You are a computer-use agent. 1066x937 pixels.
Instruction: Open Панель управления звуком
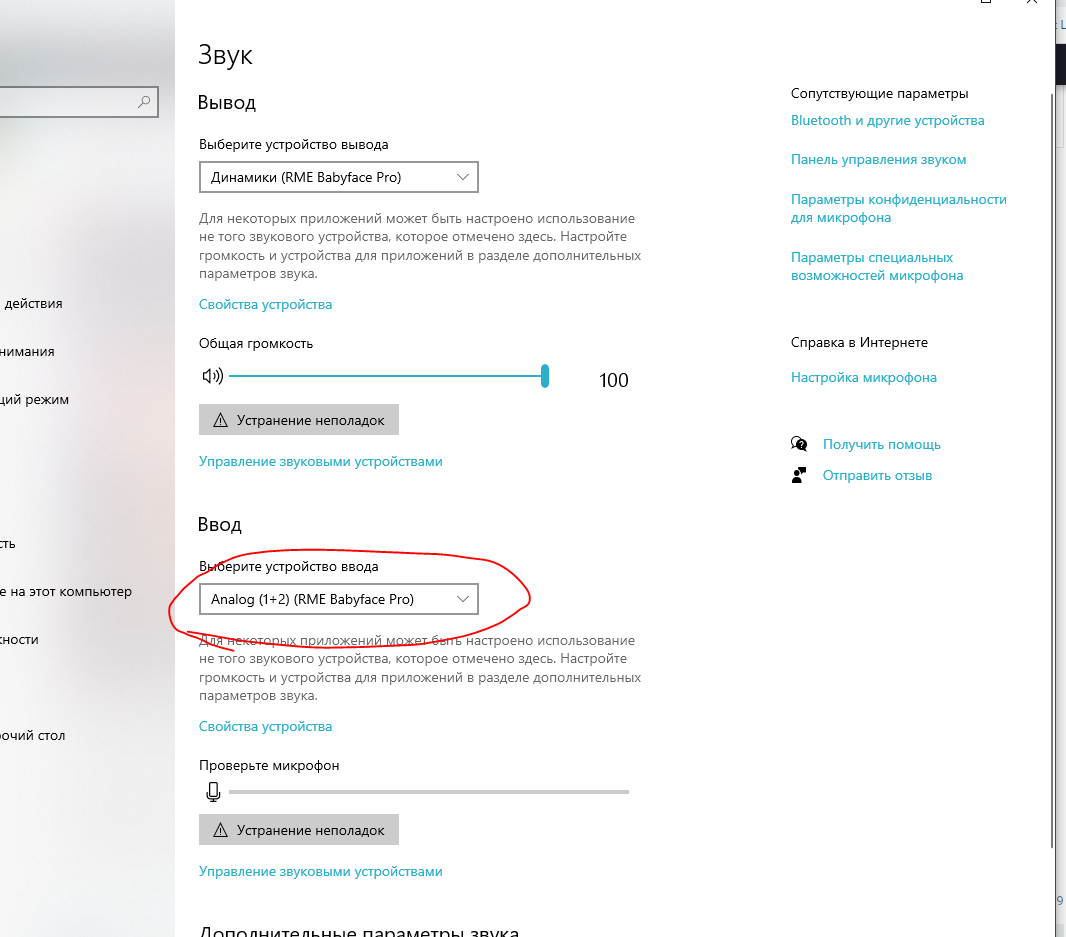pyautogui.click(x=878, y=160)
